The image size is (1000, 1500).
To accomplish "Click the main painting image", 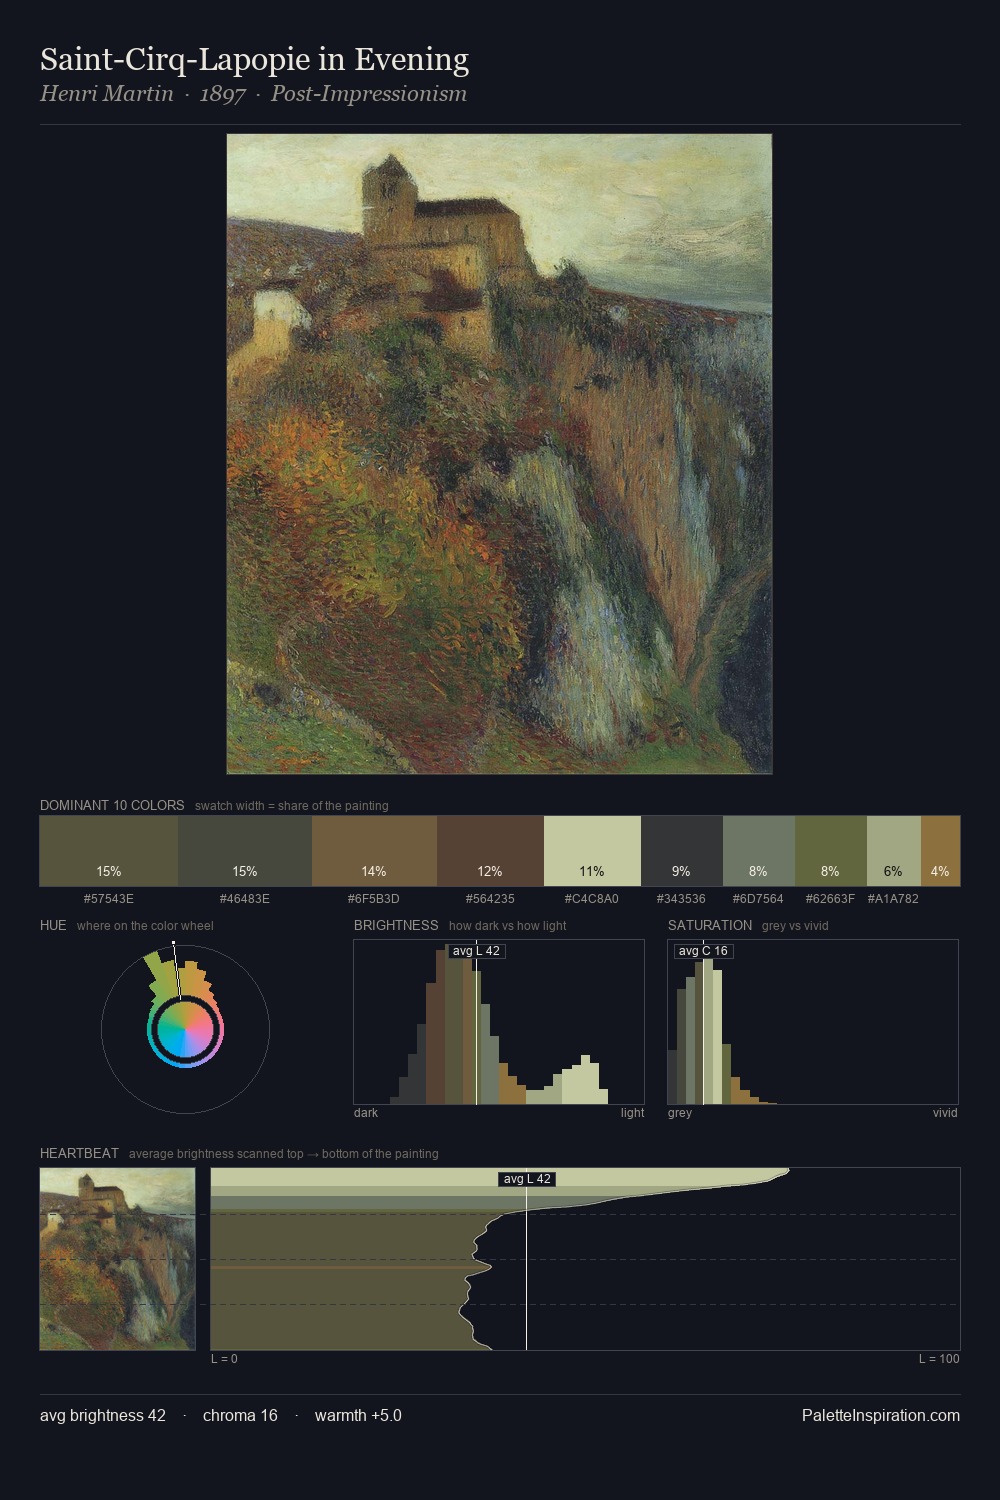I will 499,454.
